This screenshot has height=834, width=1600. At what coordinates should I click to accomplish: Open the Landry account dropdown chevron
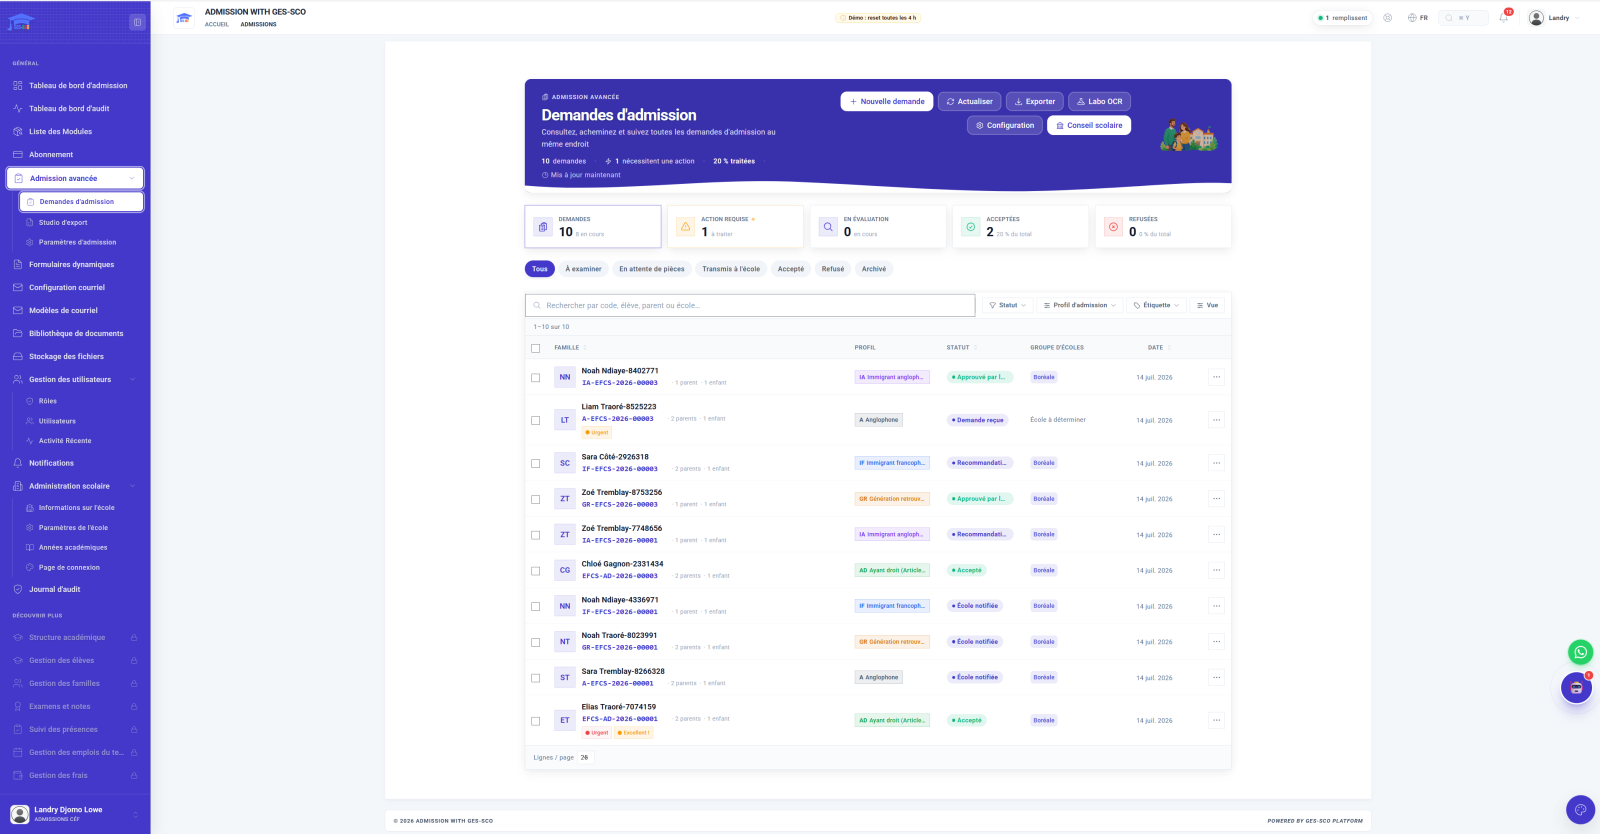click(1577, 18)
